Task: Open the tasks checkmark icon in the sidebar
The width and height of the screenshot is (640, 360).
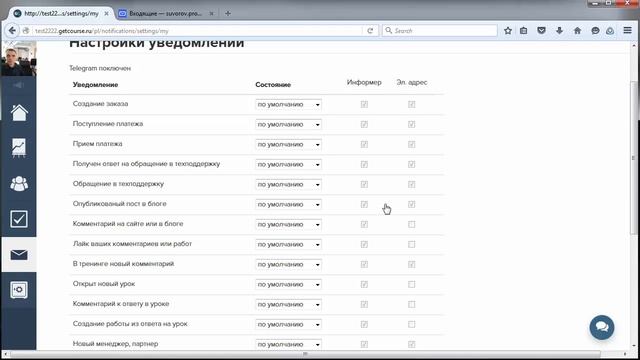Action: [x=19, y=219]
